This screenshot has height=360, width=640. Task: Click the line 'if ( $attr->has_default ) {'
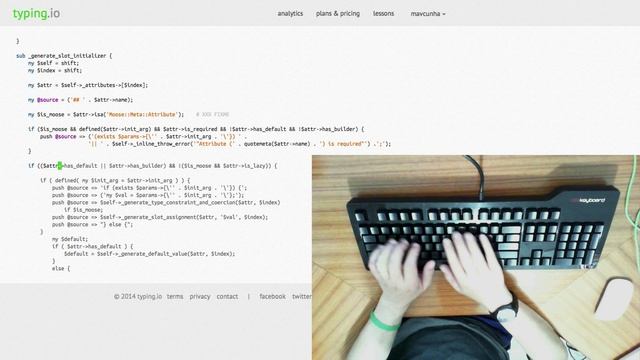[x=92, y=247]
